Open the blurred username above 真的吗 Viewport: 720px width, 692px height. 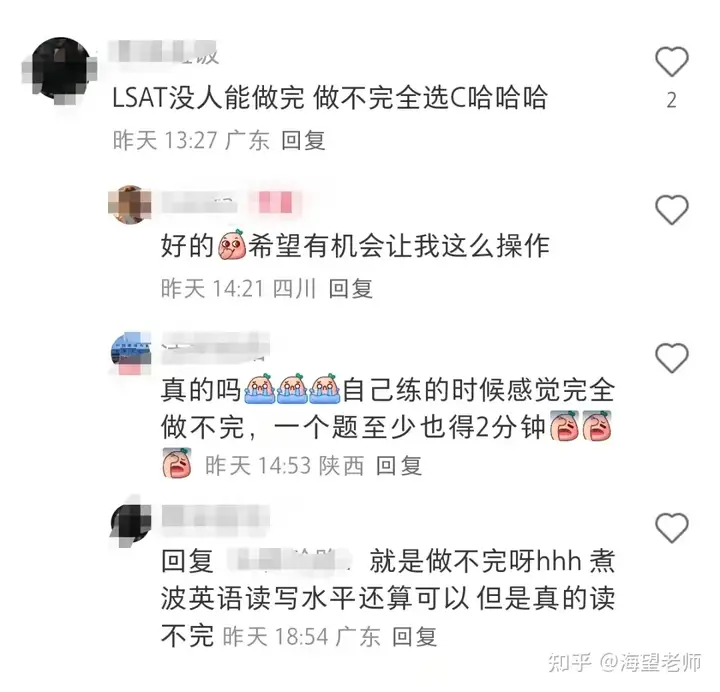coord(216,344)
